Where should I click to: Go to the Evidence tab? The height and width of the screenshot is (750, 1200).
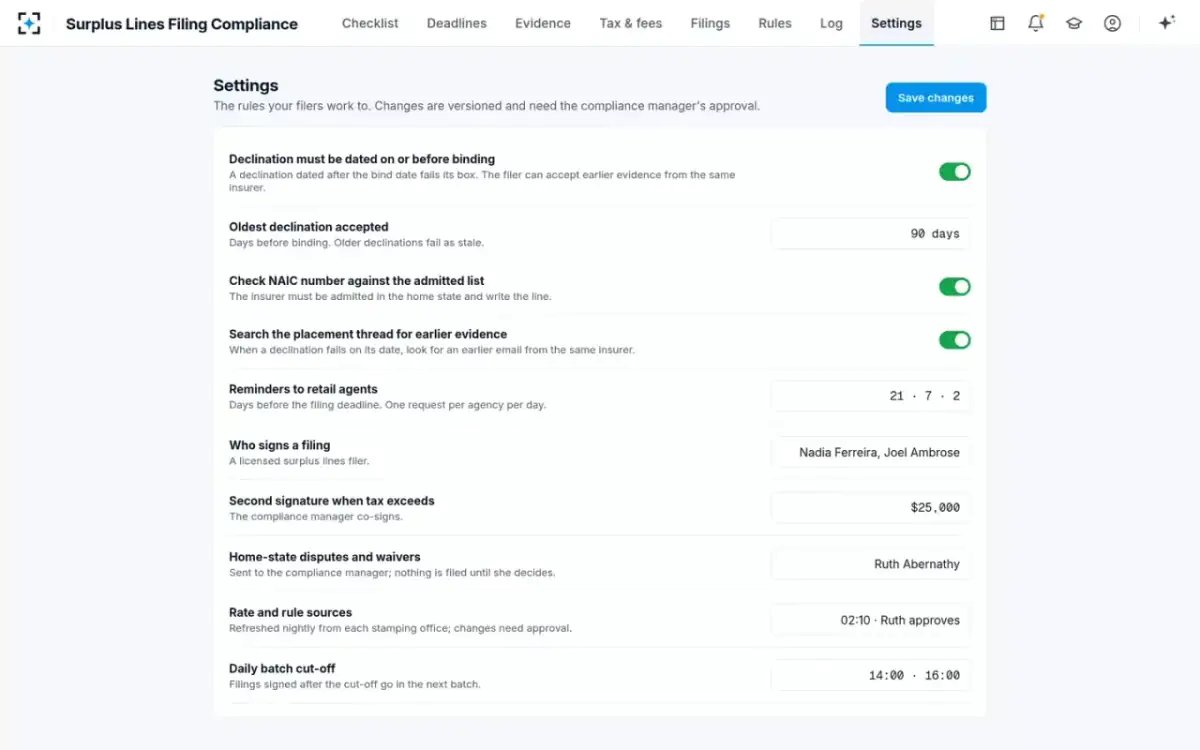[x=543, y=23]
